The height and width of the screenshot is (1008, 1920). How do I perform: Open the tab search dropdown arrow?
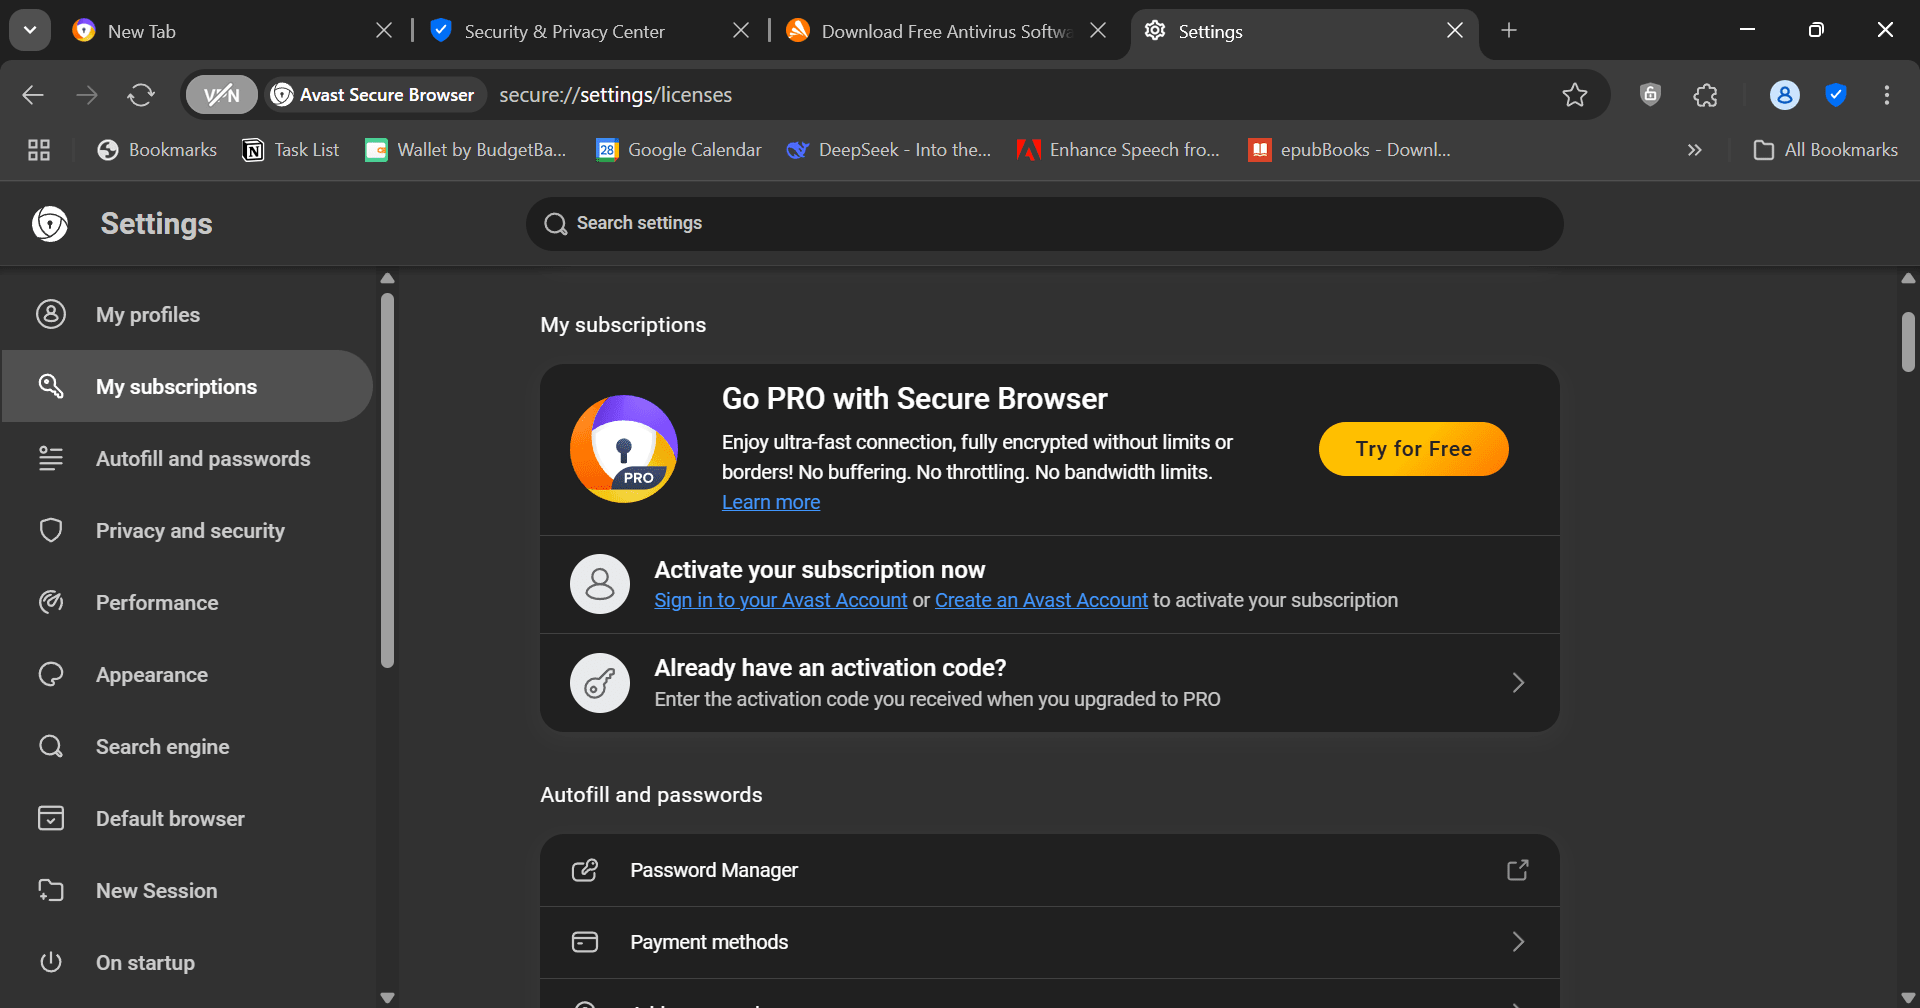[x=30, y=31]
